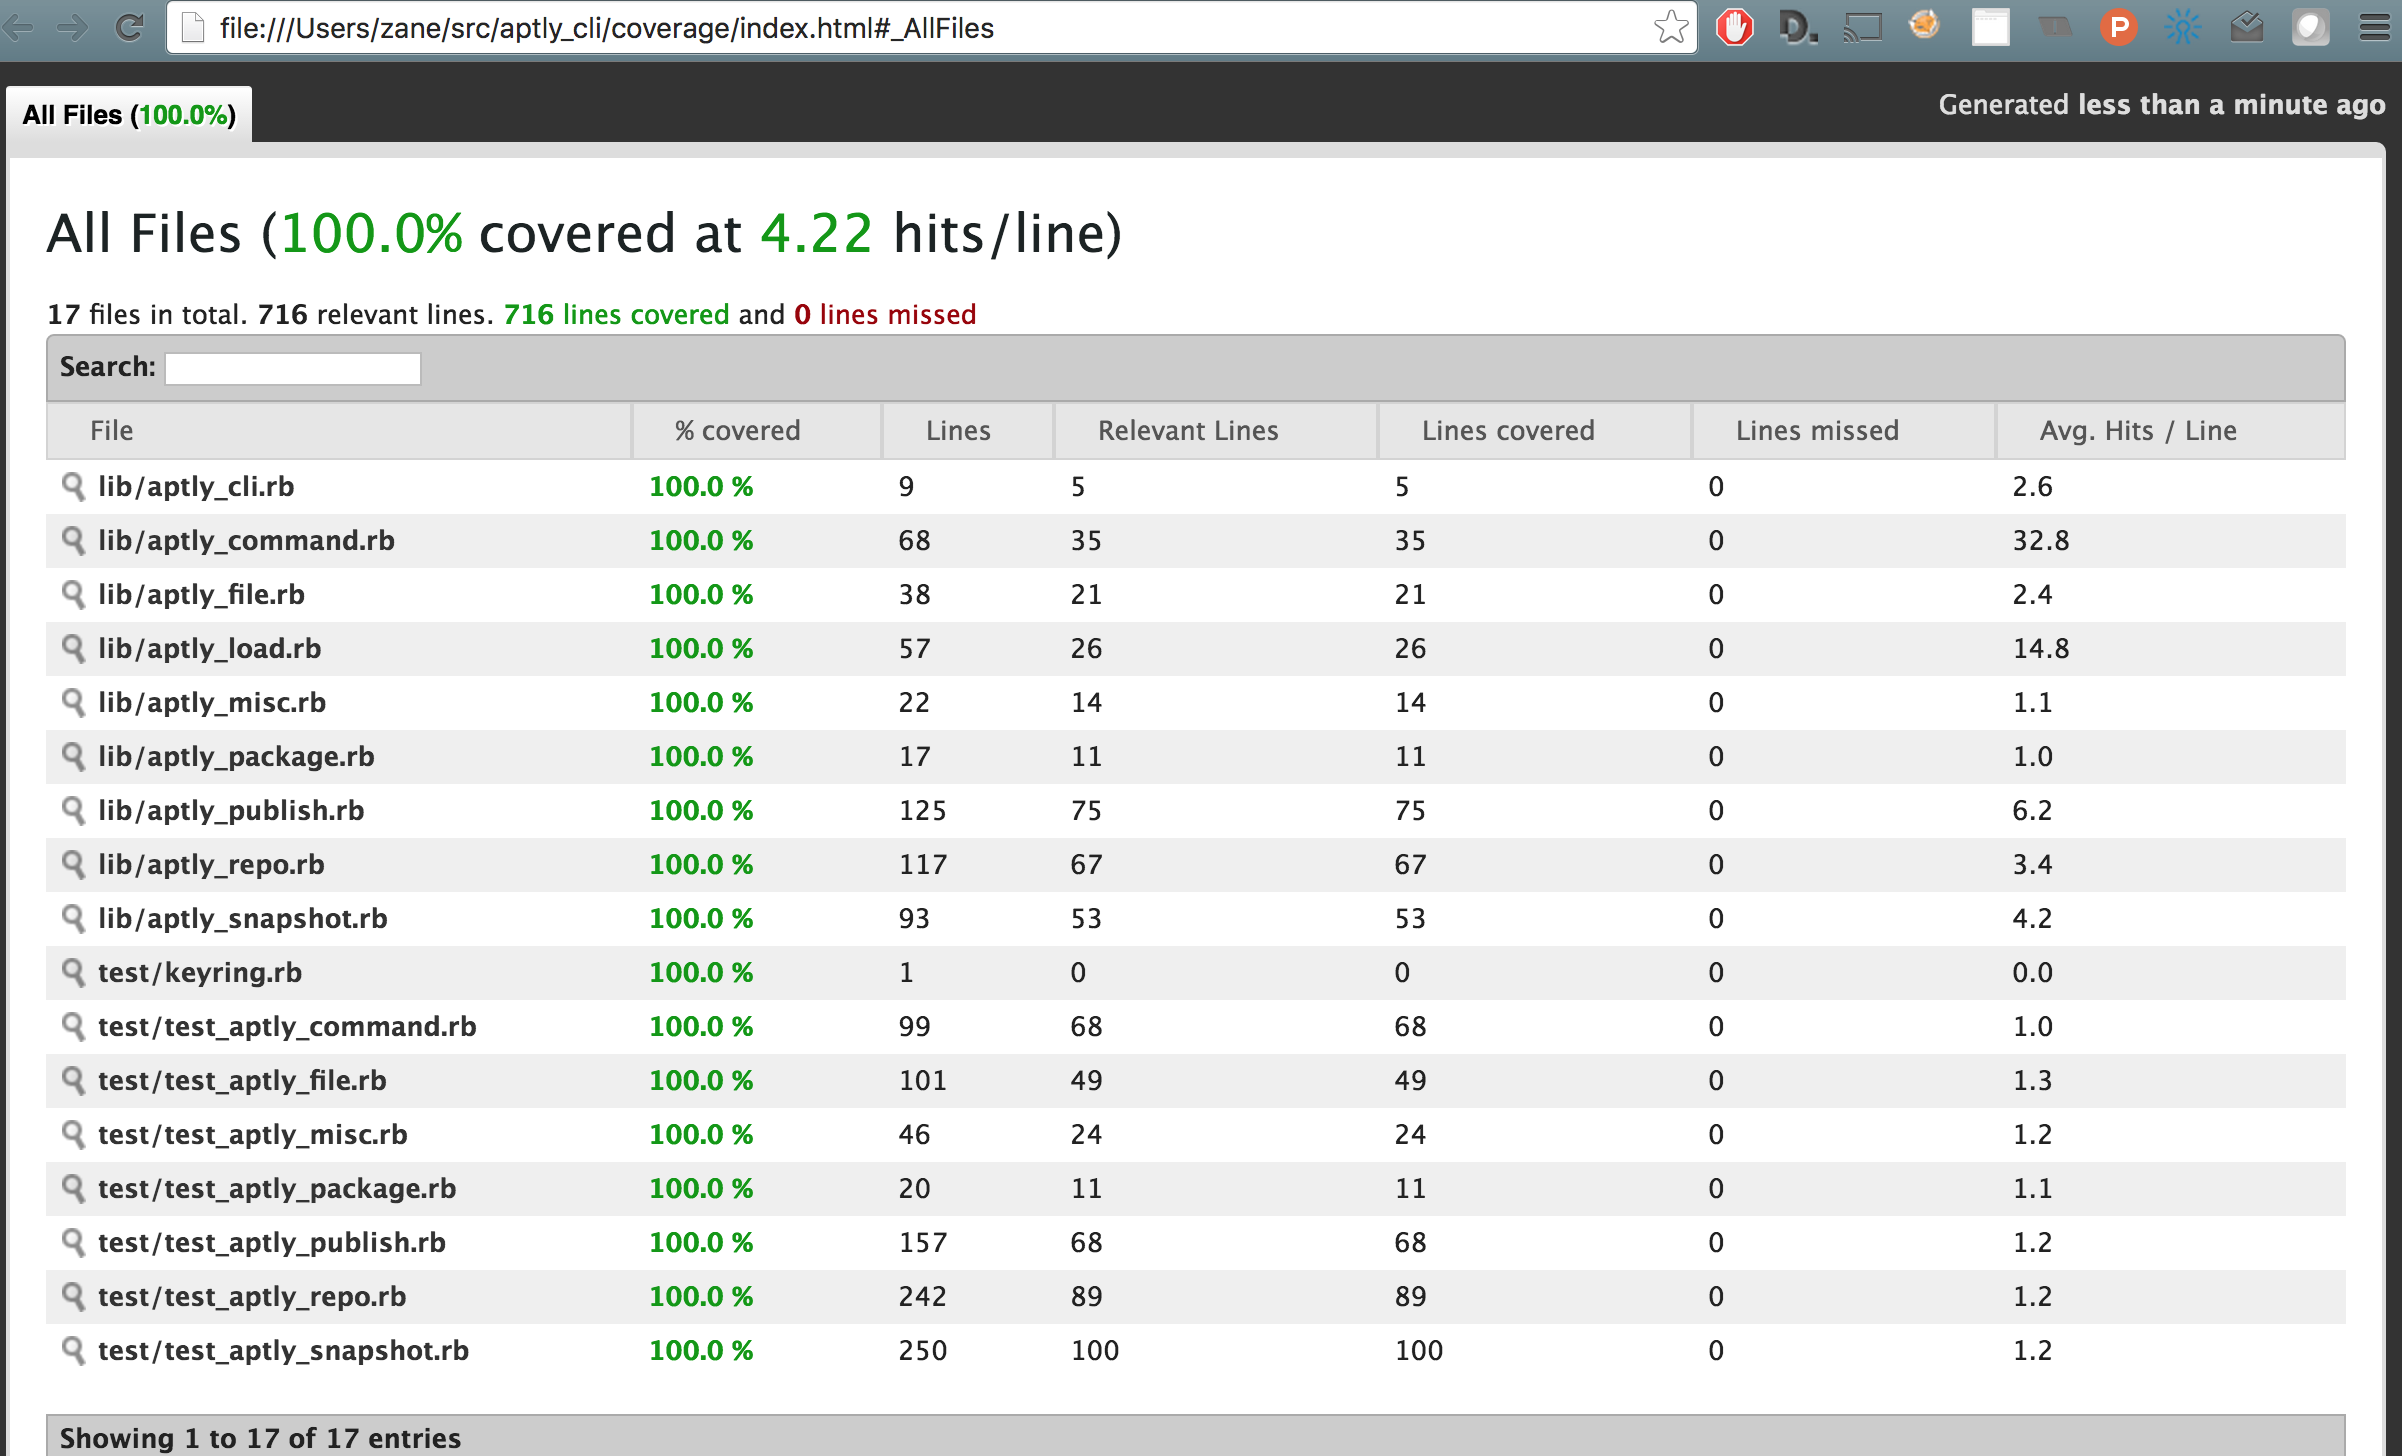Click magnifier icon beside lib/aptly_misc.rb
Viewport: 2402px width, 1456px height.
(72, 703)
